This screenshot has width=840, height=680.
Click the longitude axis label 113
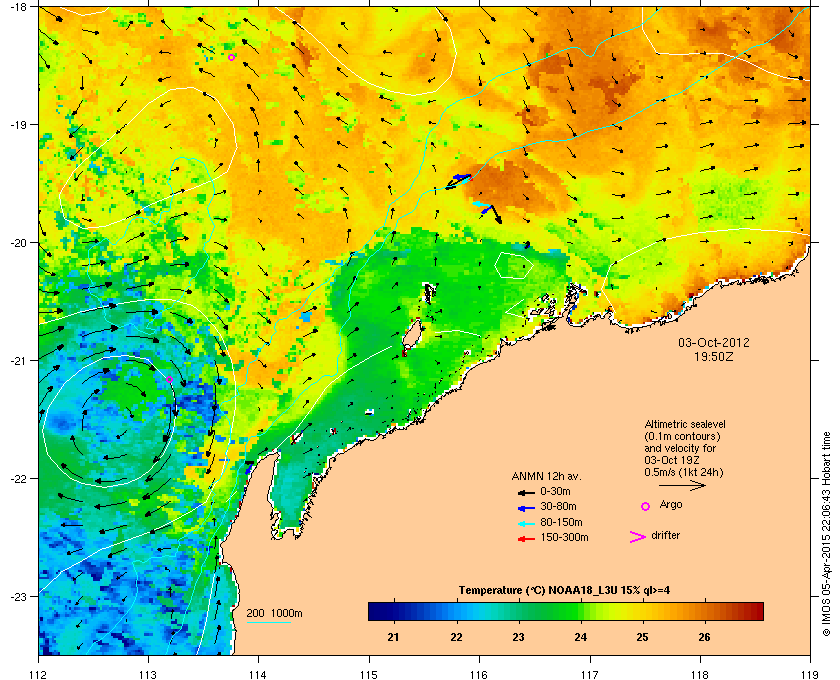148,674
